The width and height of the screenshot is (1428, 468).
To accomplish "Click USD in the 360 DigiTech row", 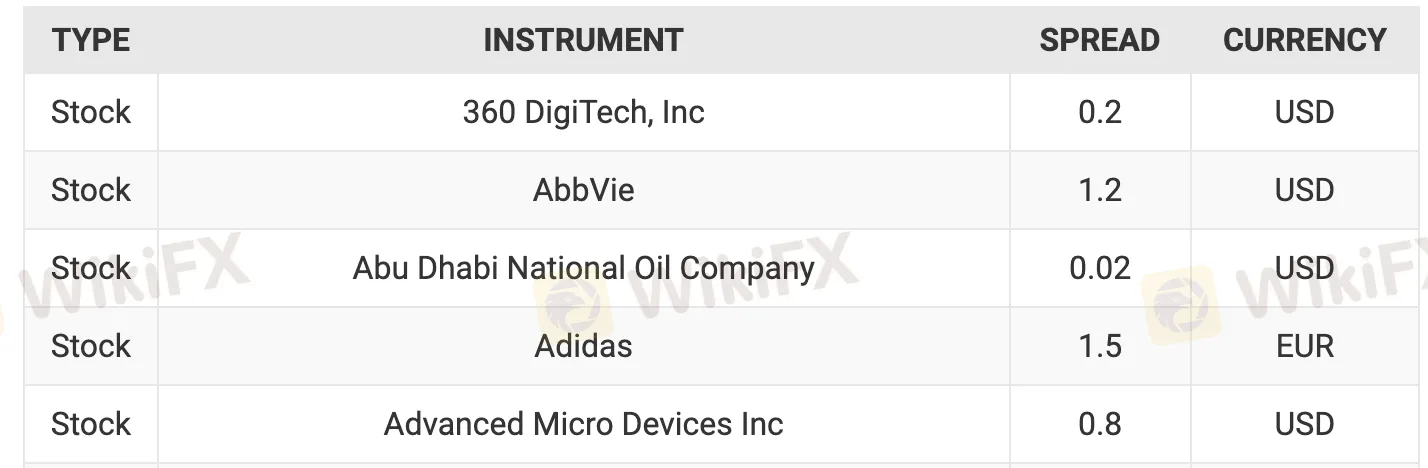I will pyautogui.click(x=1304, y=112).
